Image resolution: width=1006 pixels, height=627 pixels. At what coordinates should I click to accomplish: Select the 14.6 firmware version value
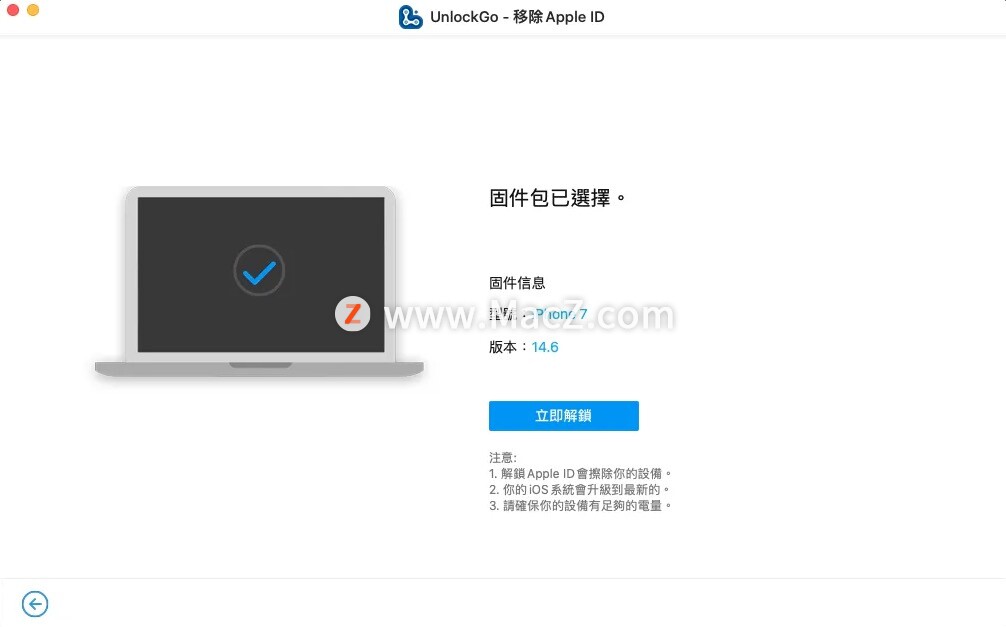tap(545, 347)
